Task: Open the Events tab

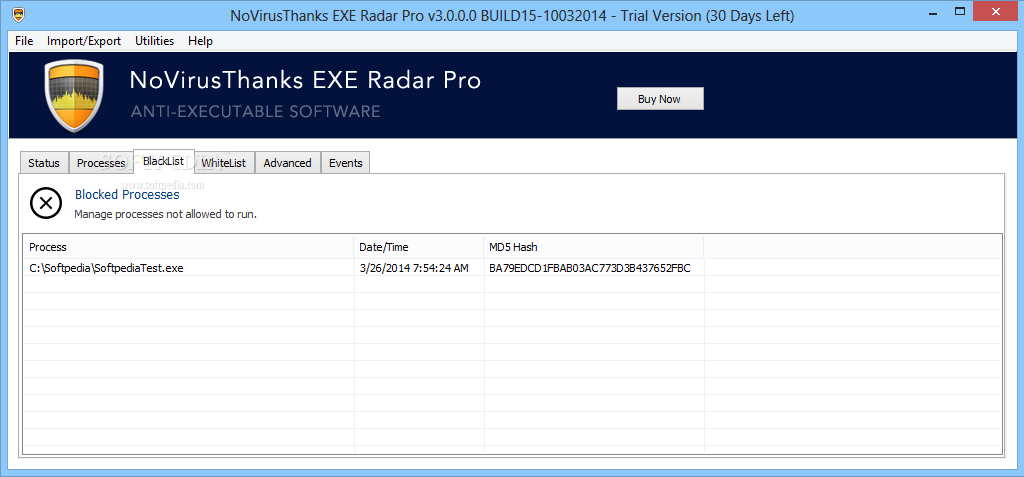Action: [x=345, y=163]
